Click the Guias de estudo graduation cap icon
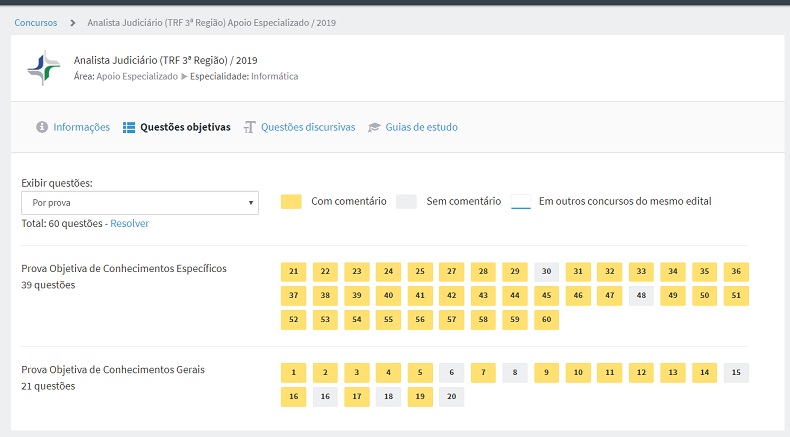Screen dimensions: 790x437 374,128
